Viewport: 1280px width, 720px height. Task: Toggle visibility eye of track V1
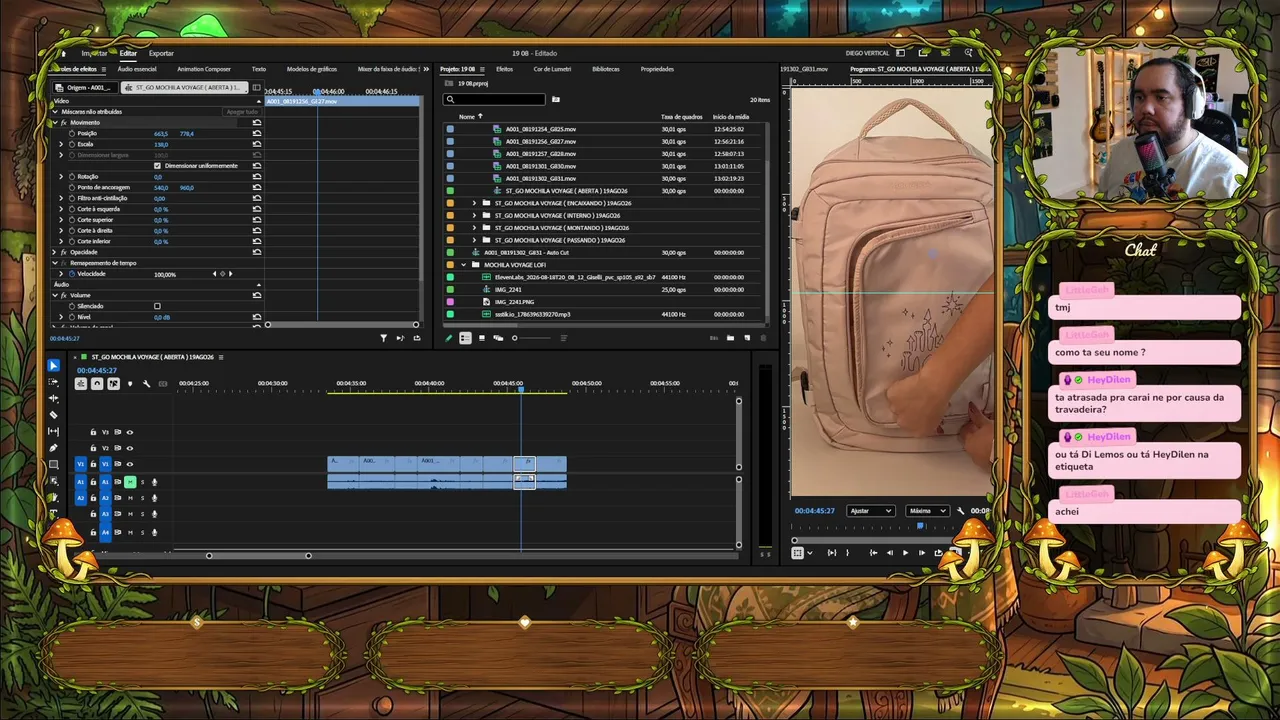click(x=129, y=464)
